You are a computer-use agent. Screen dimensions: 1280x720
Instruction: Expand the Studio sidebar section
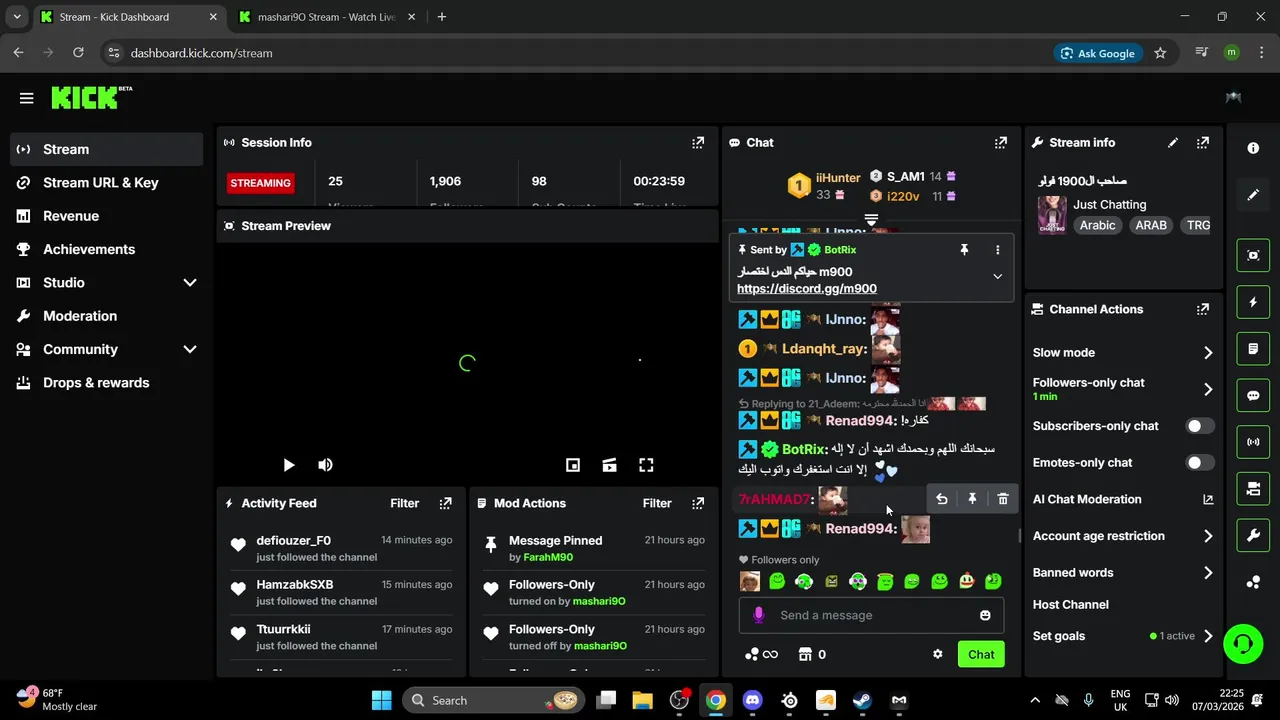coord(190,283)
